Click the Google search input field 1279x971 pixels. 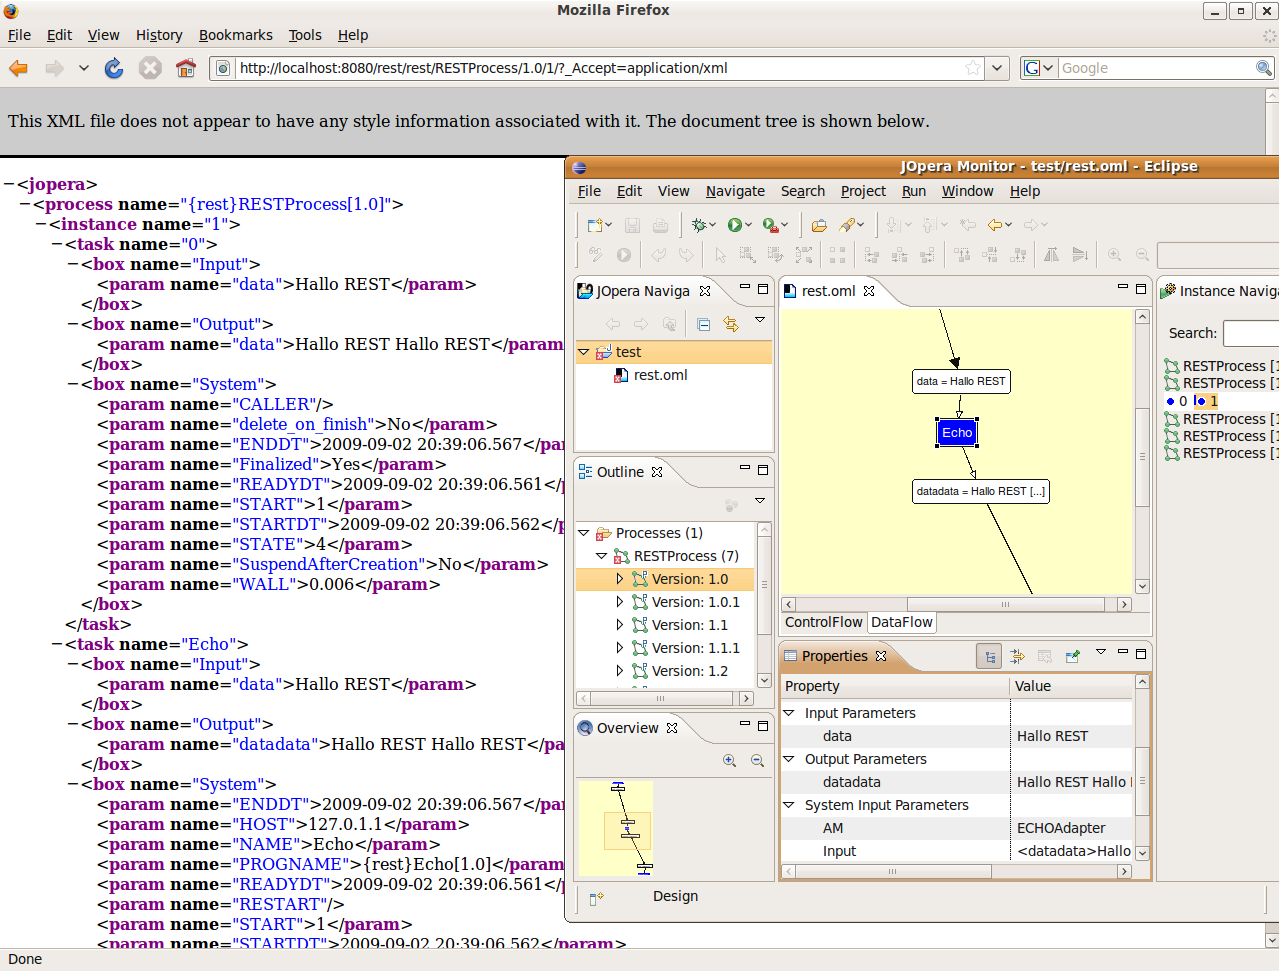coord(1156,68)
